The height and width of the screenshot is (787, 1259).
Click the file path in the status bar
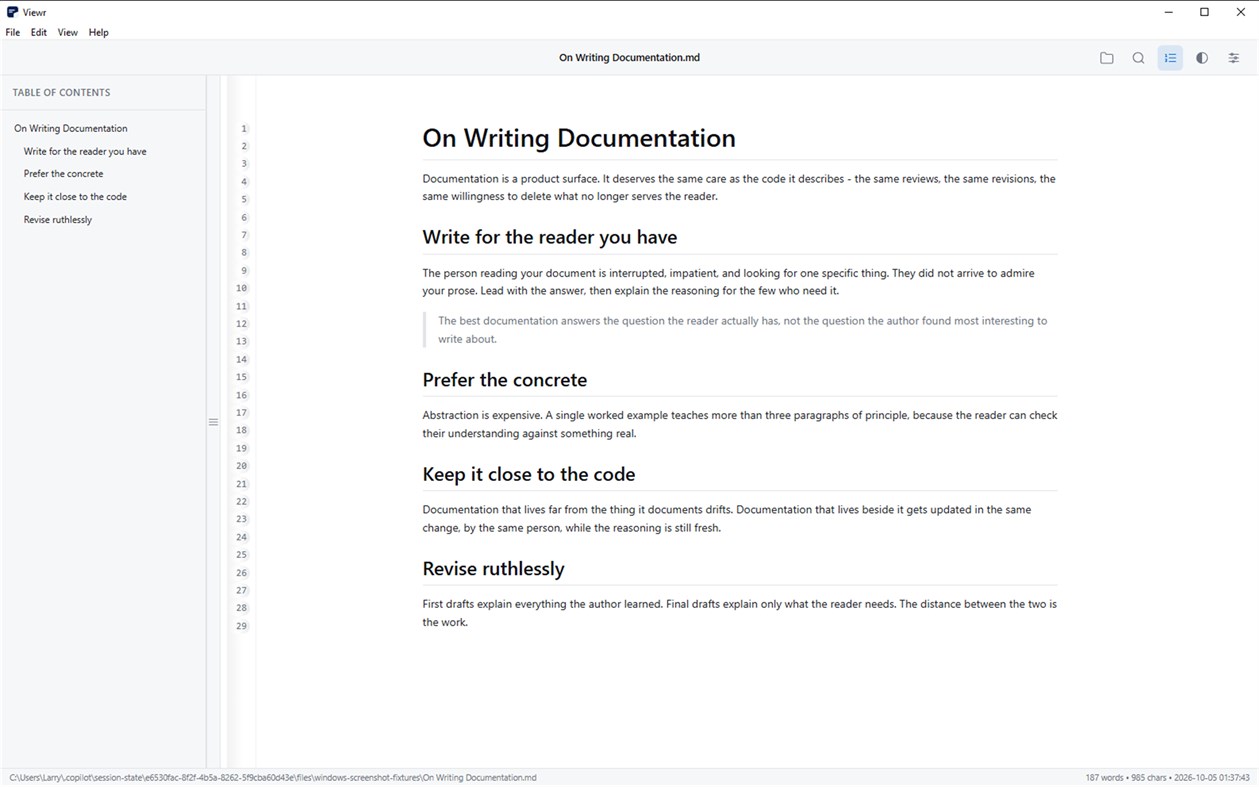coord(273,777)
